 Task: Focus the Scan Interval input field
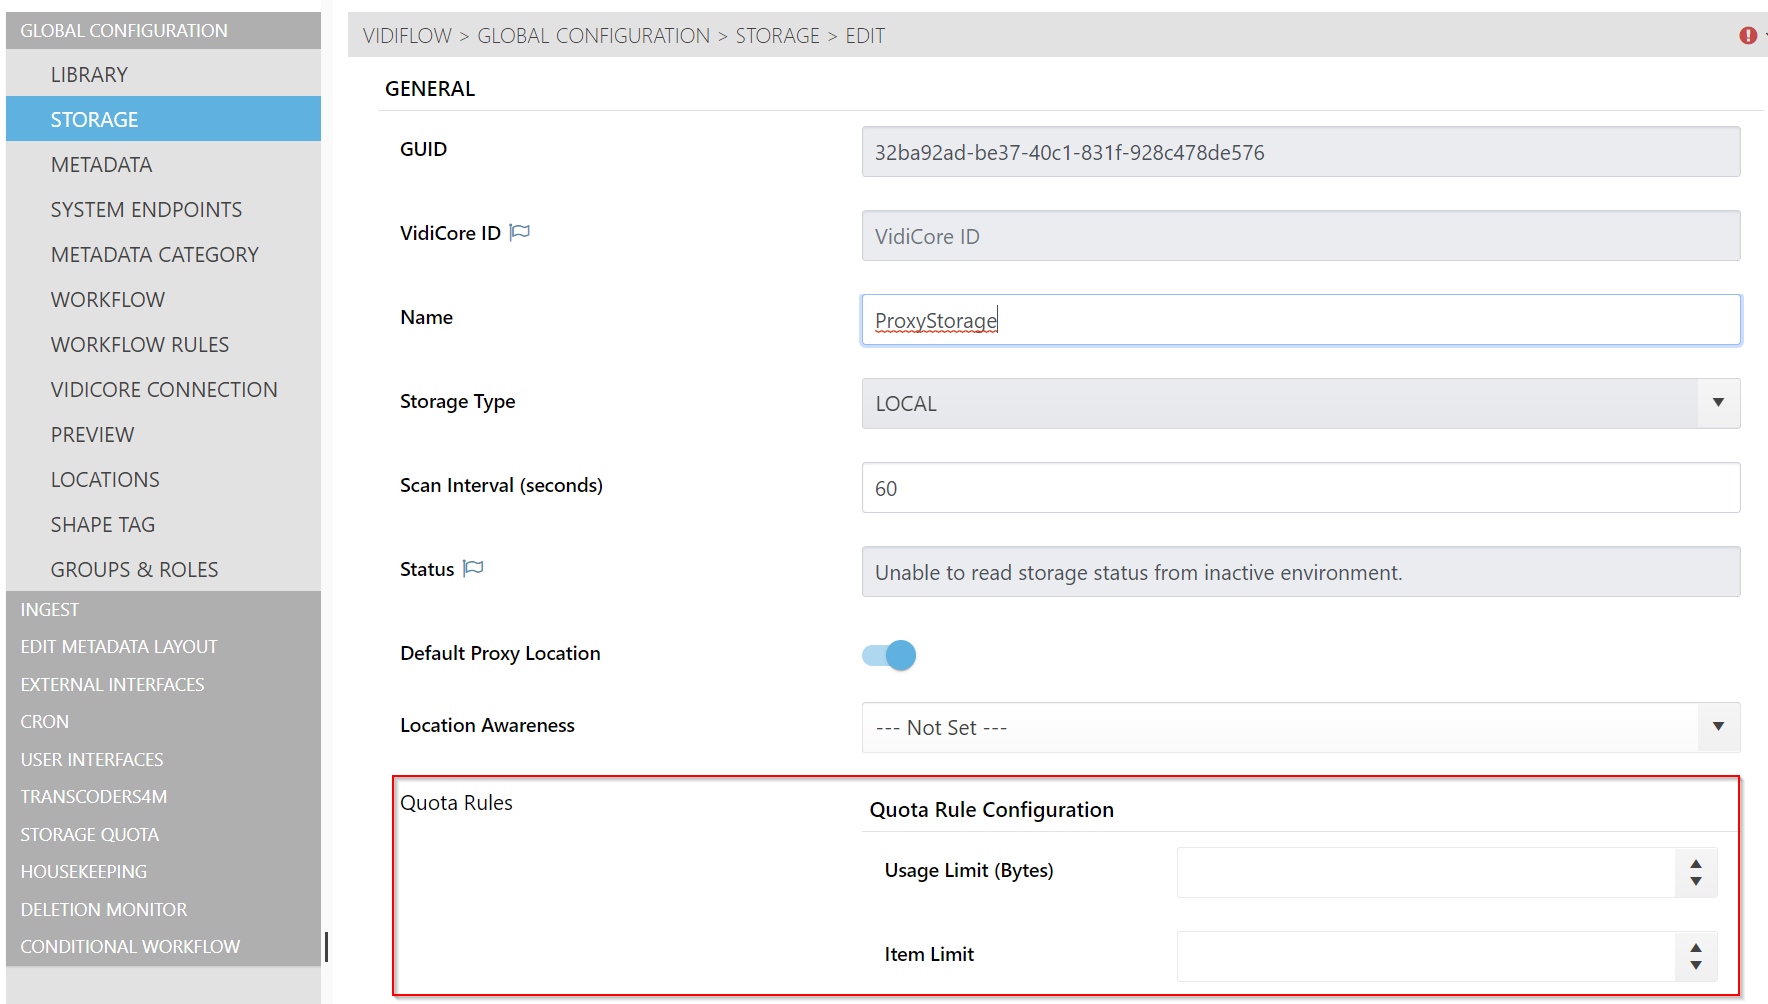click(x=1300, y=488)
